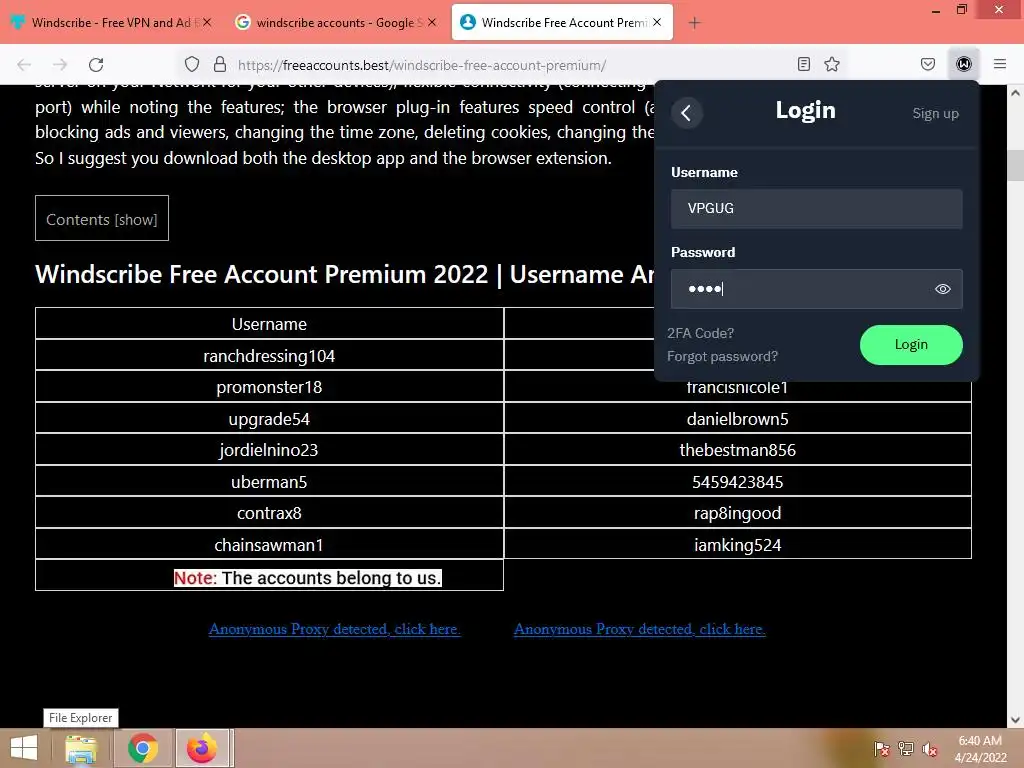Click the muted volume tray icon
Viewport: 1024px width, 768px height.
(929, 749)
